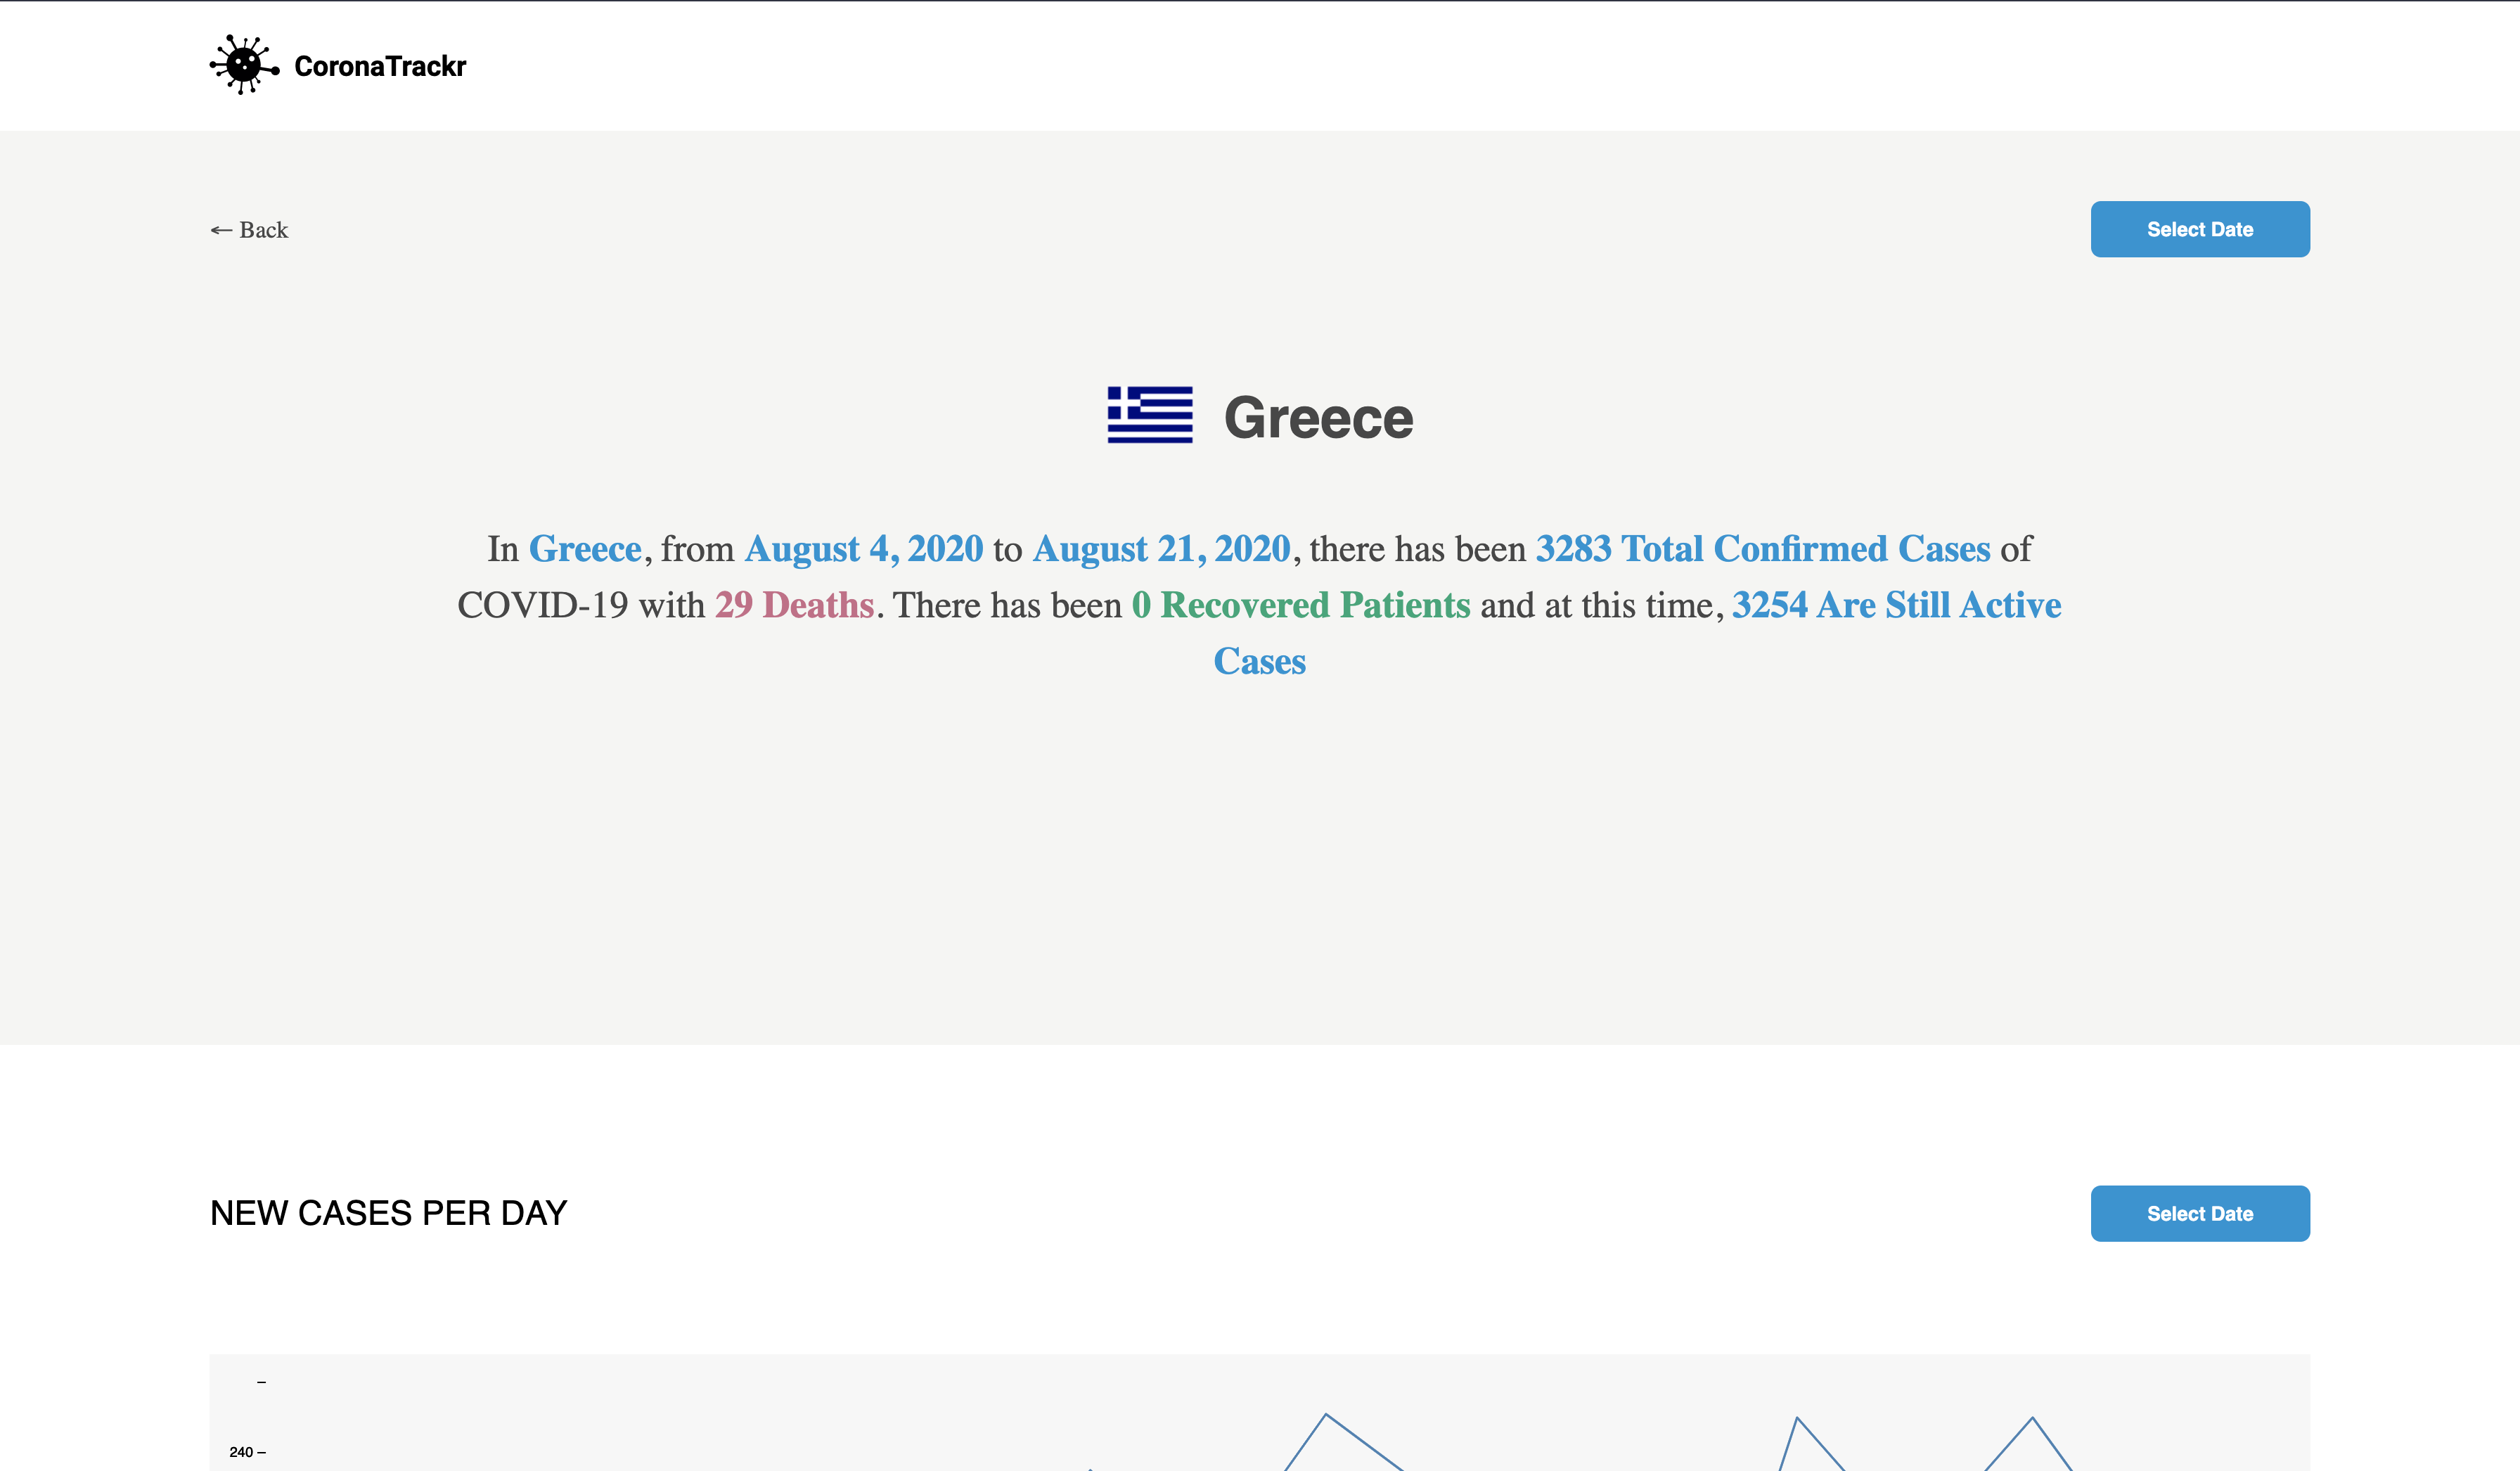The height and width of the screenshot is (1471, 2520).
Task: Select the August 4, 2020 start date
Action: 864,549
